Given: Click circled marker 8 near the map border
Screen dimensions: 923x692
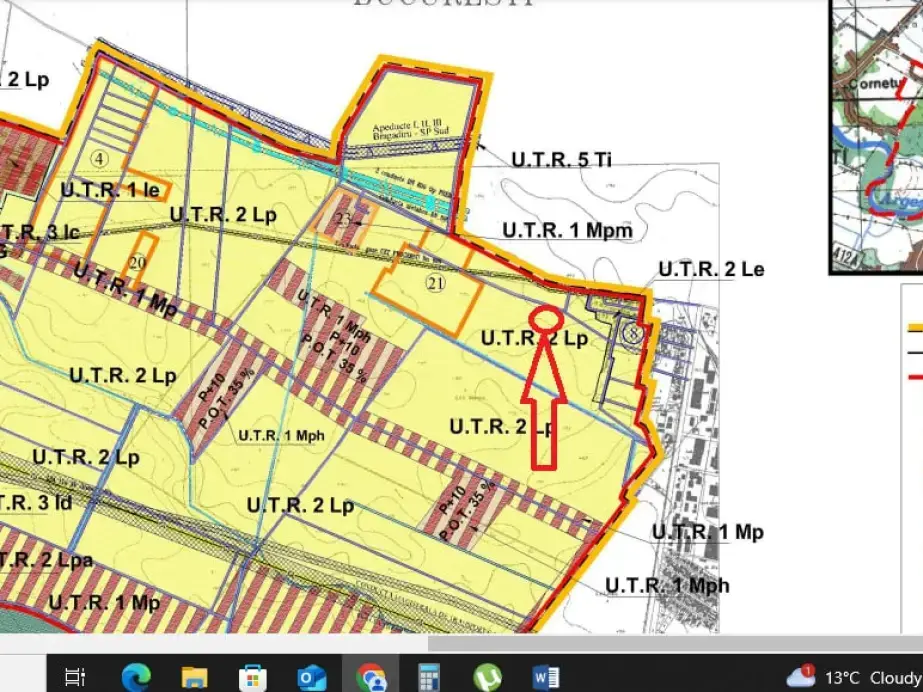Looking at the screenshot, I should [x=633, y=333].
